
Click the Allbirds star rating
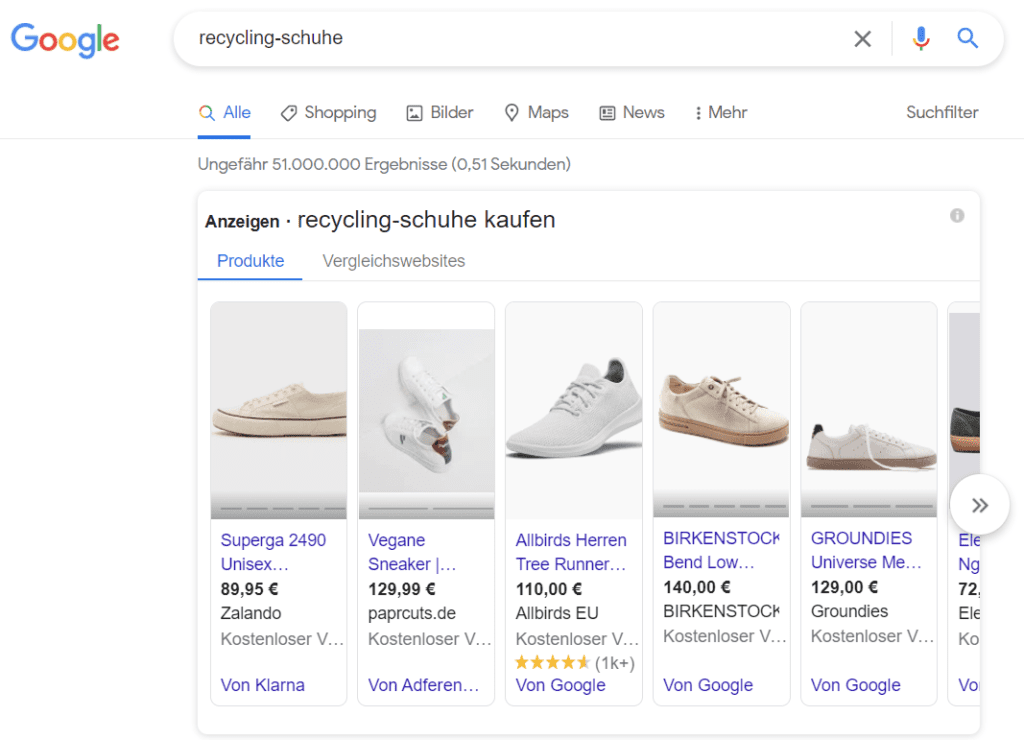coord(552,663)
